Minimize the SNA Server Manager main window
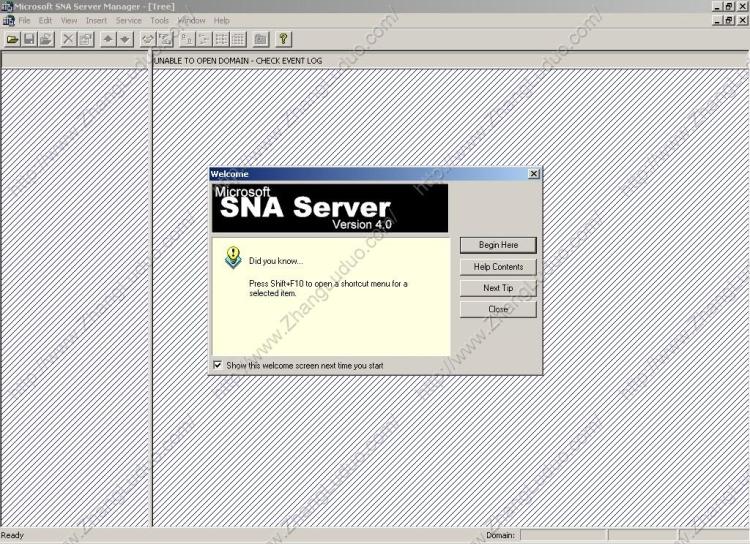 point(717,7)
